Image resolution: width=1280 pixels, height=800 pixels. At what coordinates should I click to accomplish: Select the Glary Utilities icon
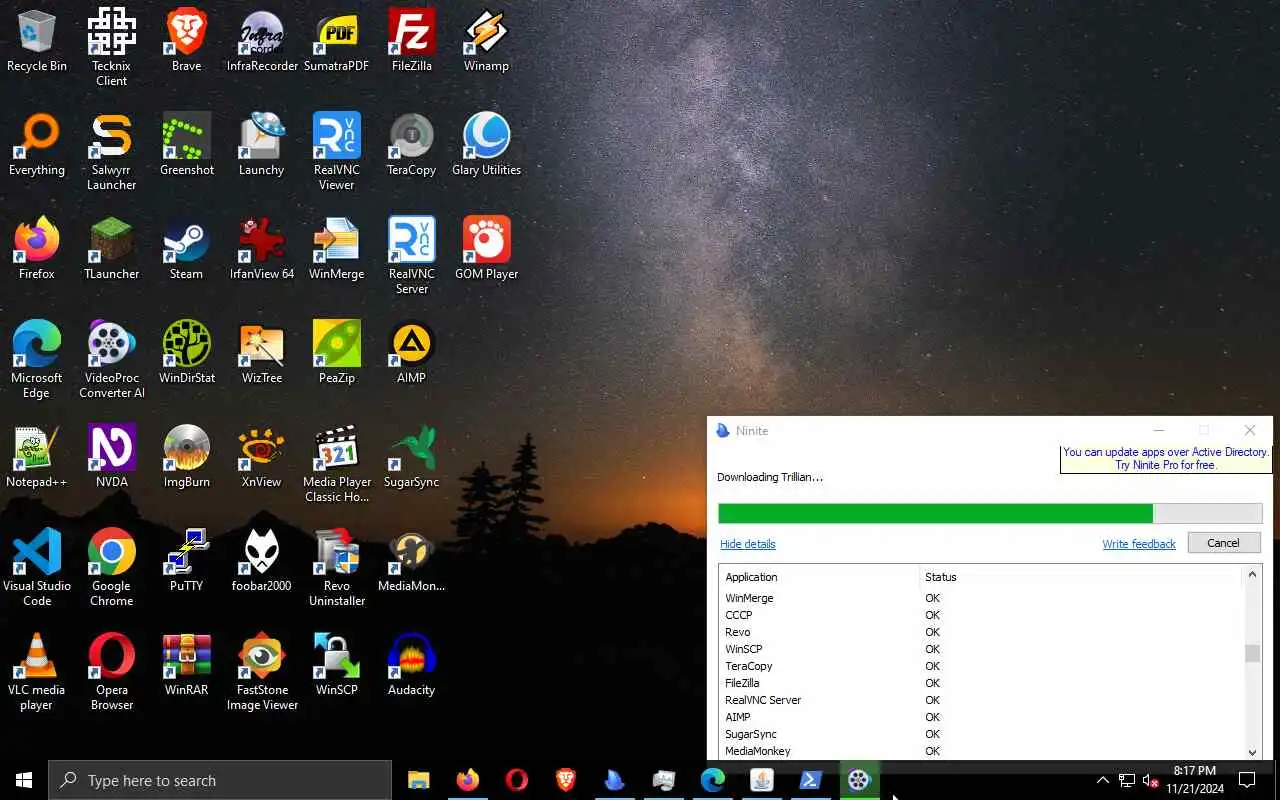(x=487, y=146)
